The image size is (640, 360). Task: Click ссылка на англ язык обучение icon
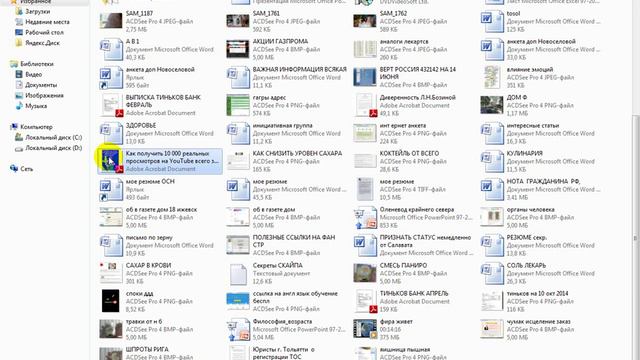point(238,301)
